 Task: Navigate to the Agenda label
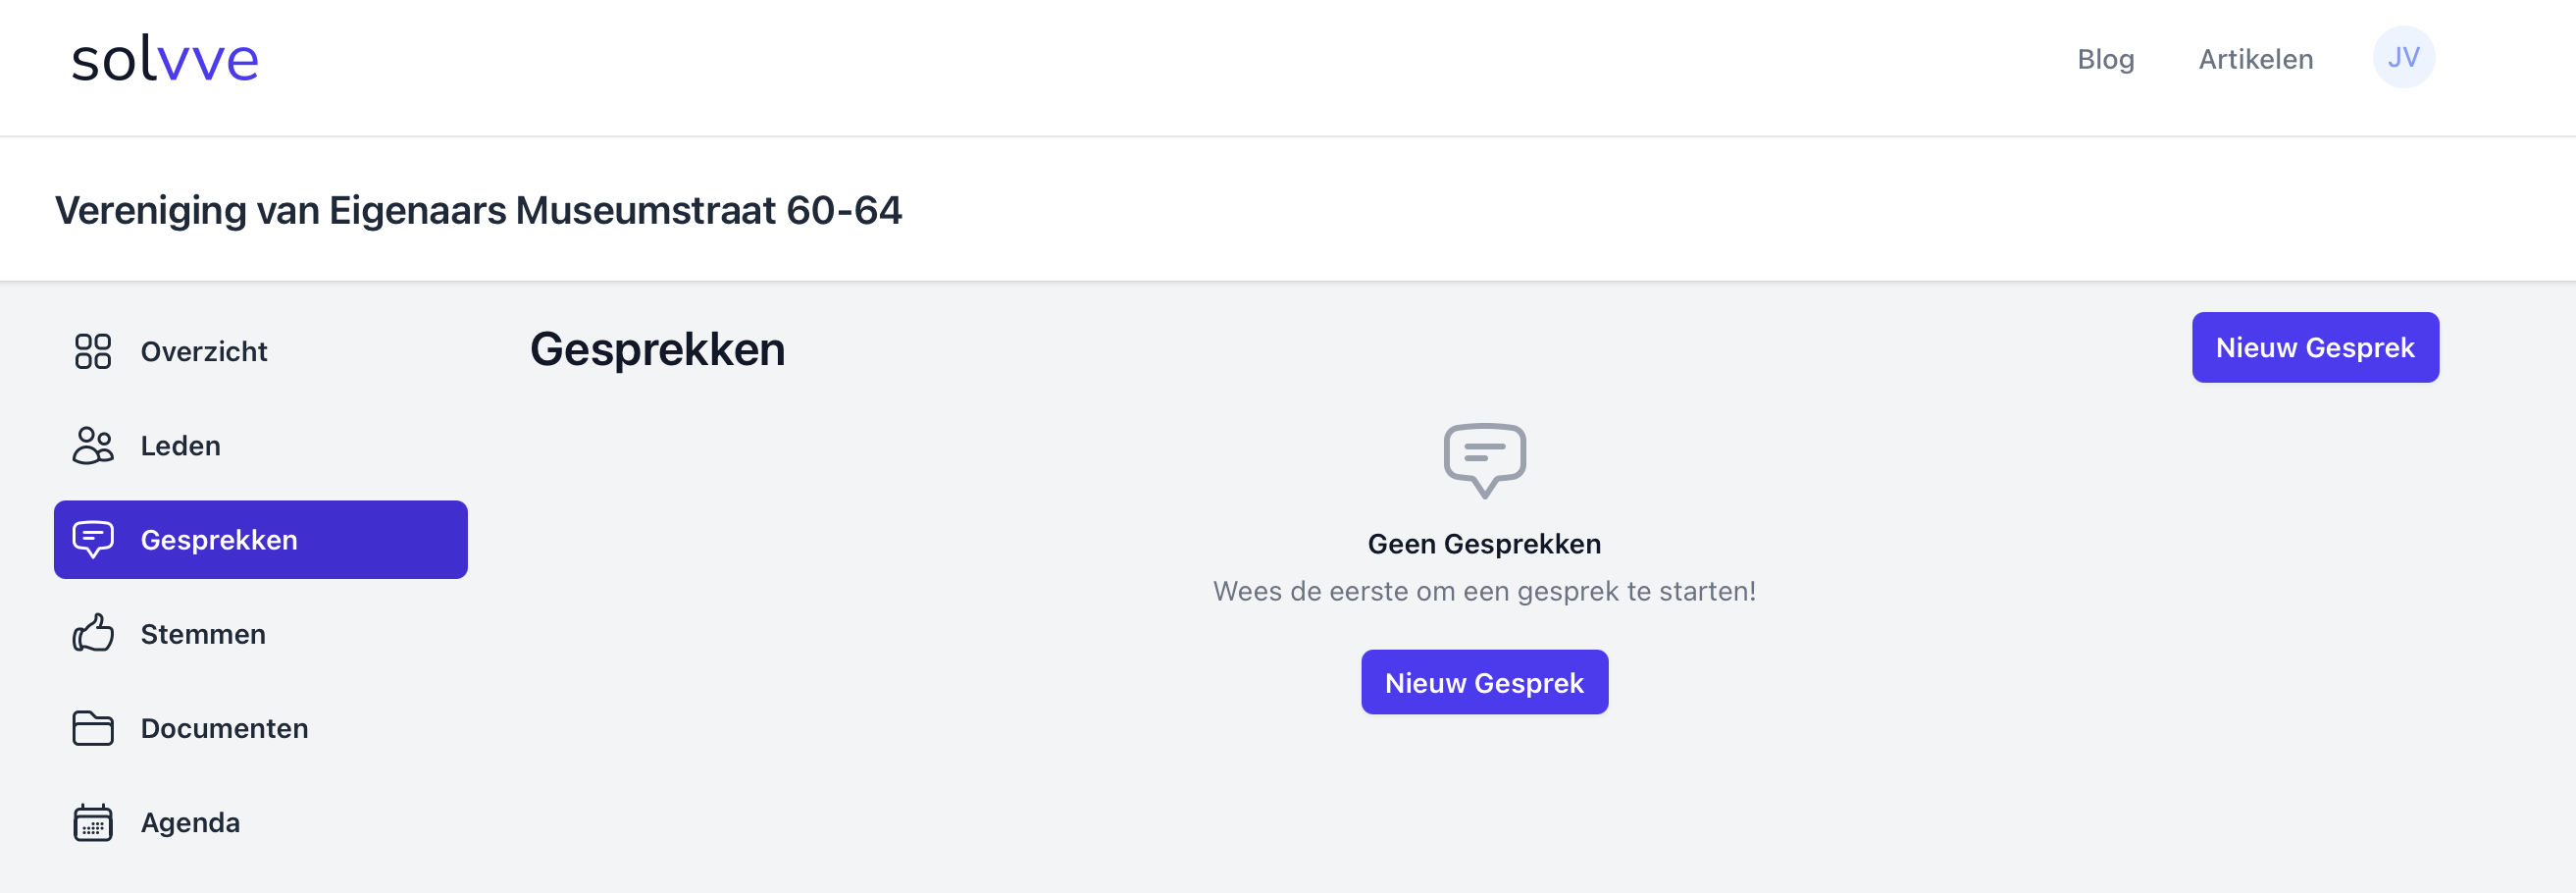pos(190,823)
